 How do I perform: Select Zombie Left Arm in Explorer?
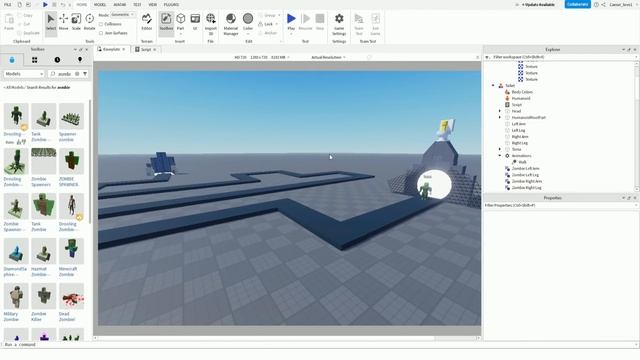click(x=525, y=169)
